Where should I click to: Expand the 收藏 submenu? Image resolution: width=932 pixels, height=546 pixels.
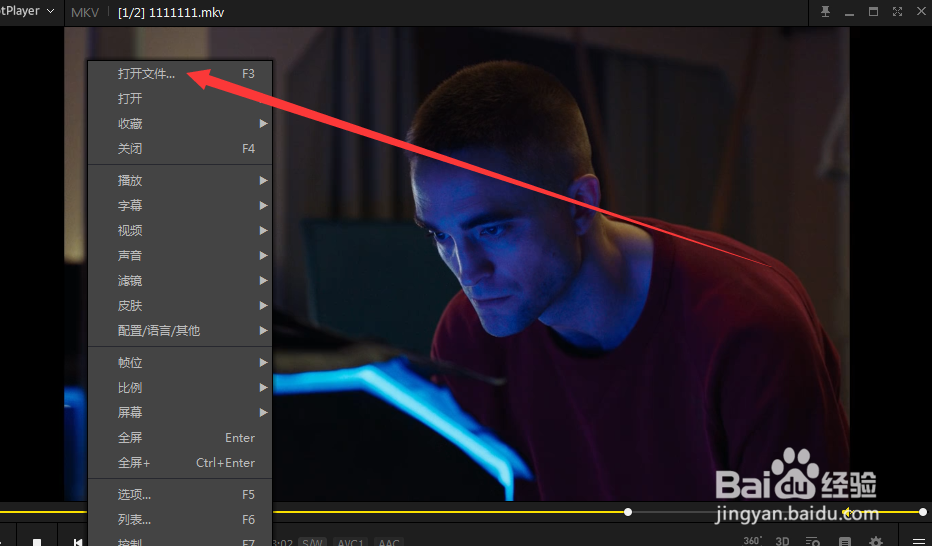[x=180, y=124]
